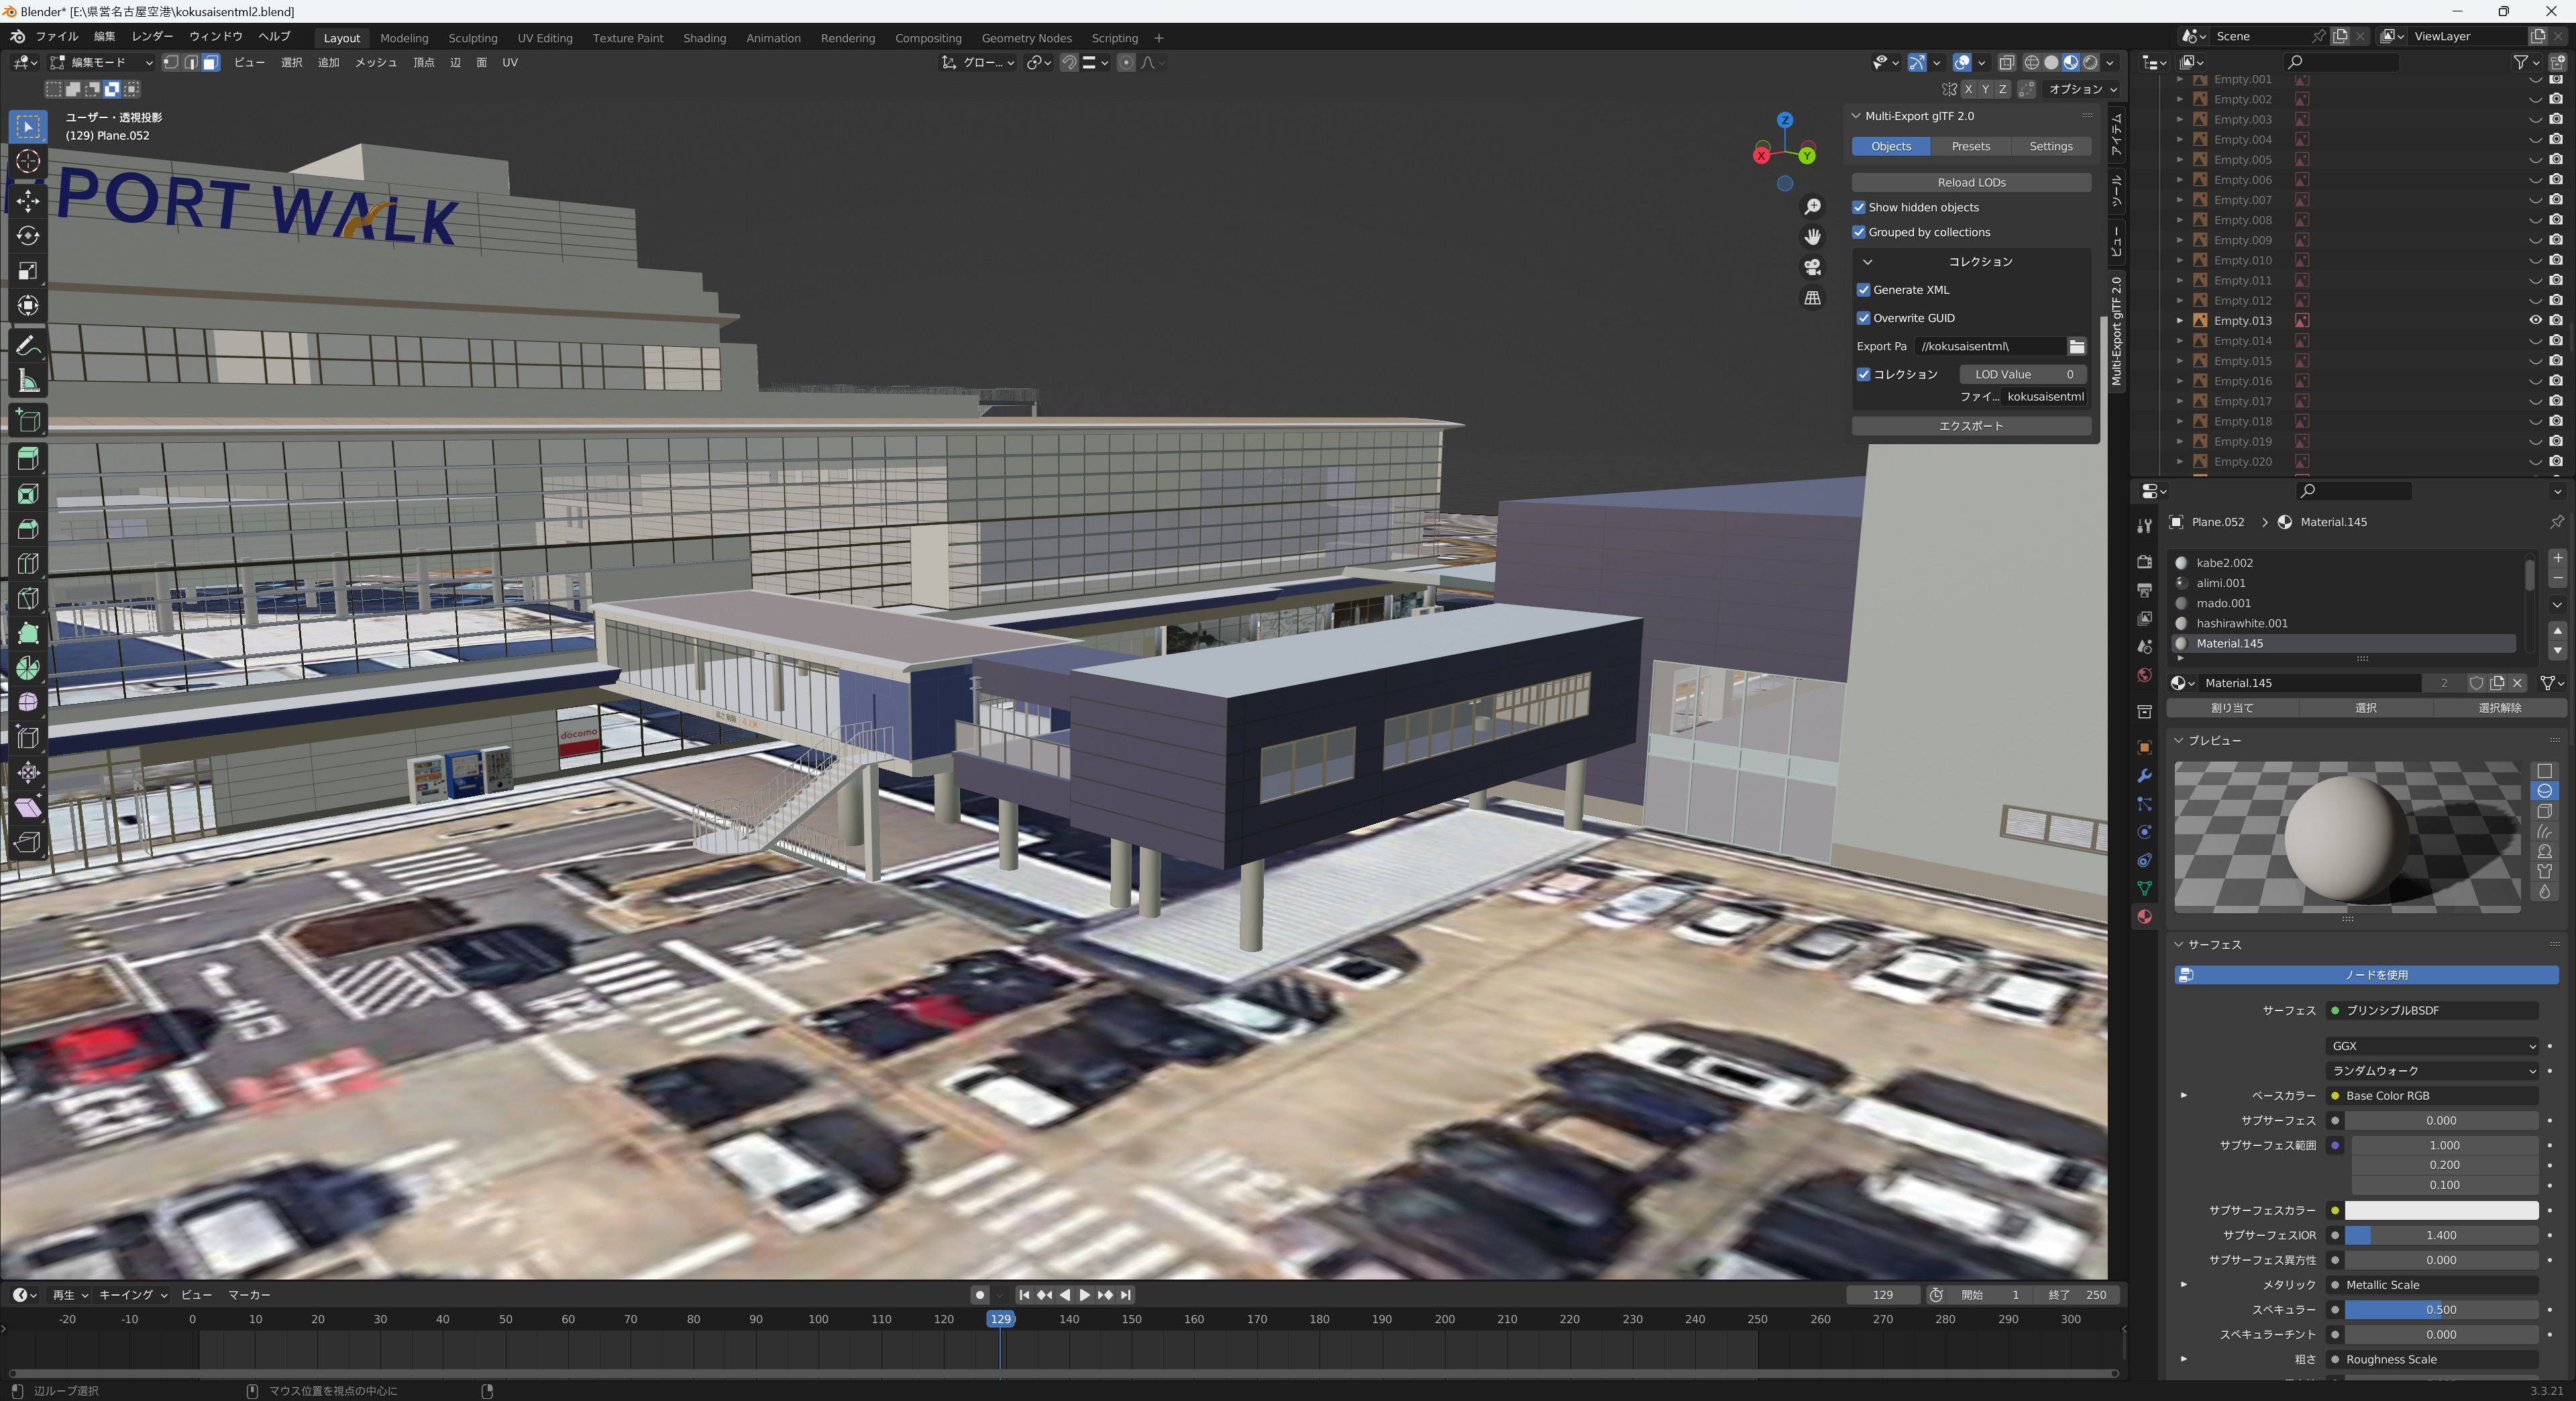This screenshot has height=1401, width=2576.
Task: Open the ランダムウォーク subsurface method dropdown
Action: click(x=2432, y=1071)
